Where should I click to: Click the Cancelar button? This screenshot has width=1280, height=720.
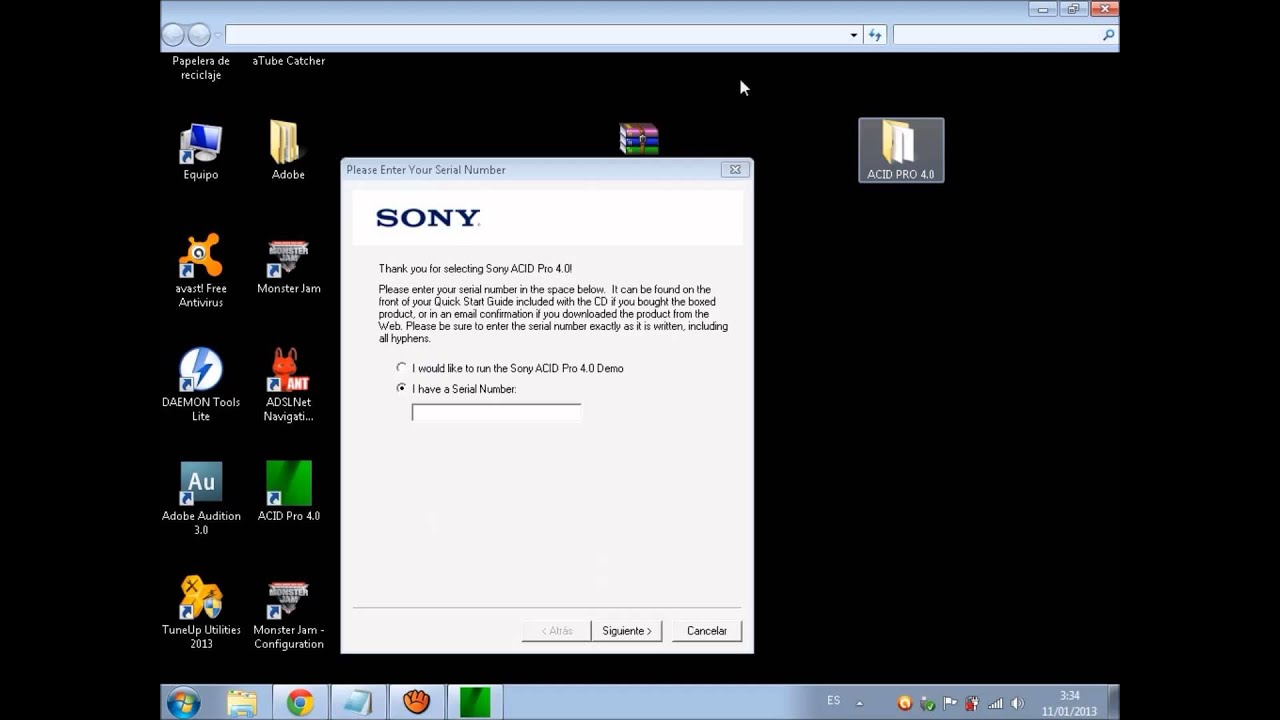(x=707, y=631)
